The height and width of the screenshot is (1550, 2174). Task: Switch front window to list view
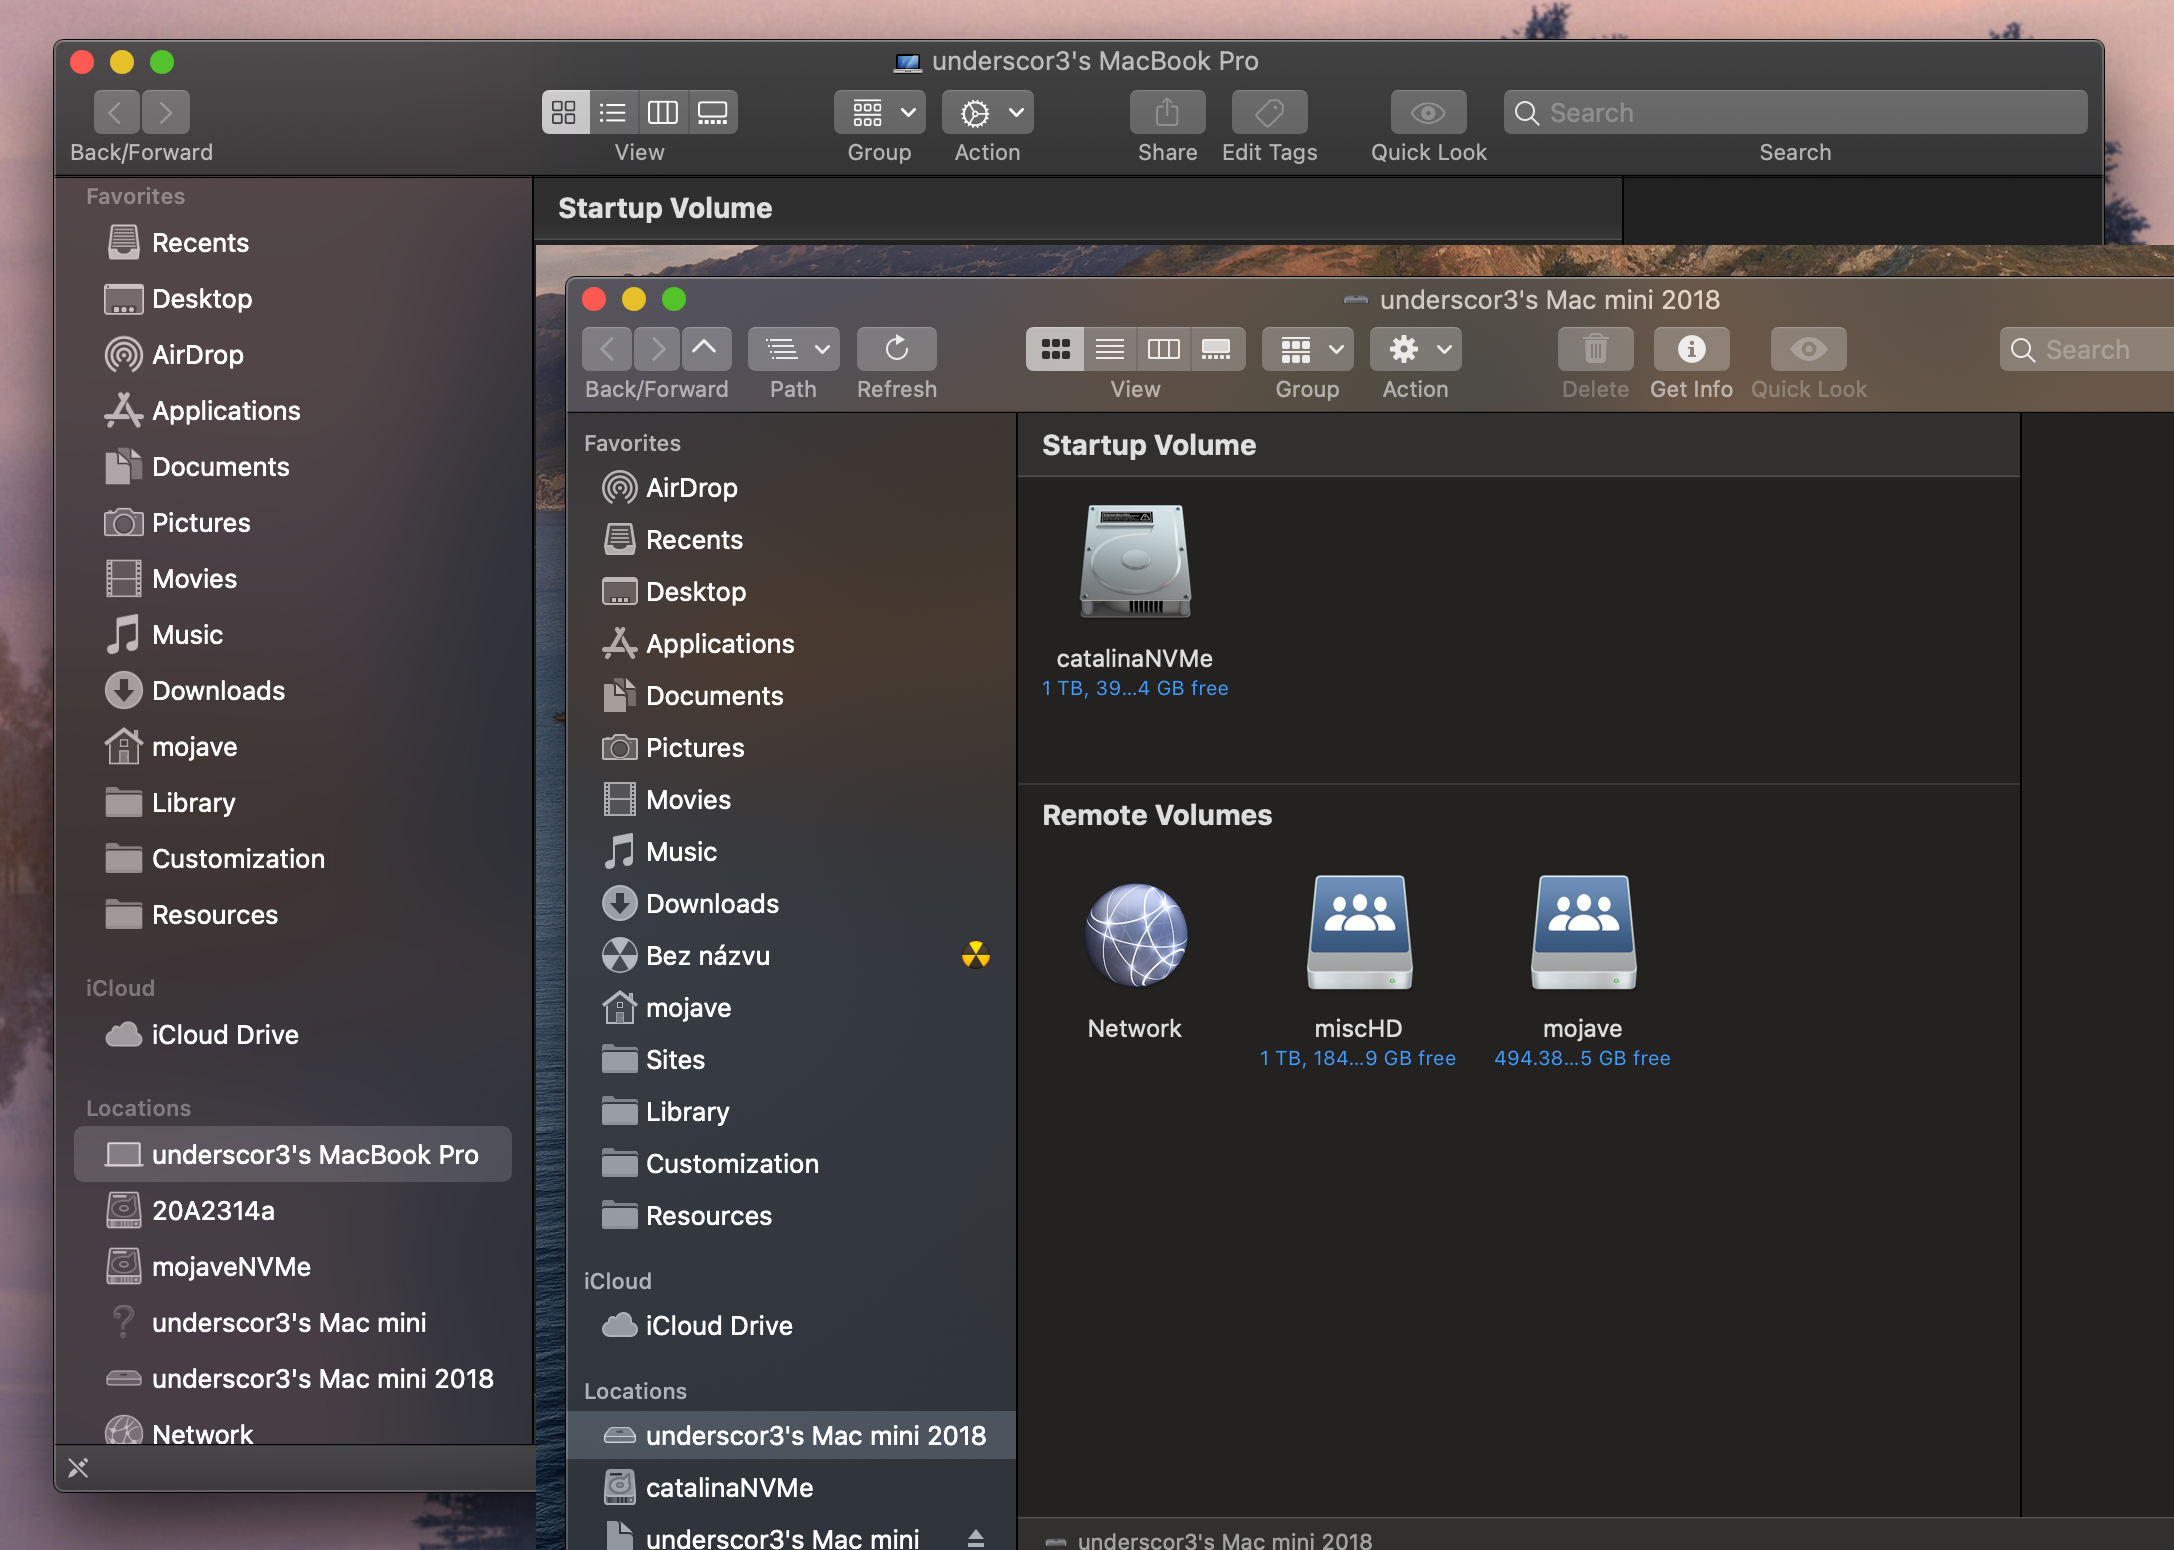click(1109, 349)
